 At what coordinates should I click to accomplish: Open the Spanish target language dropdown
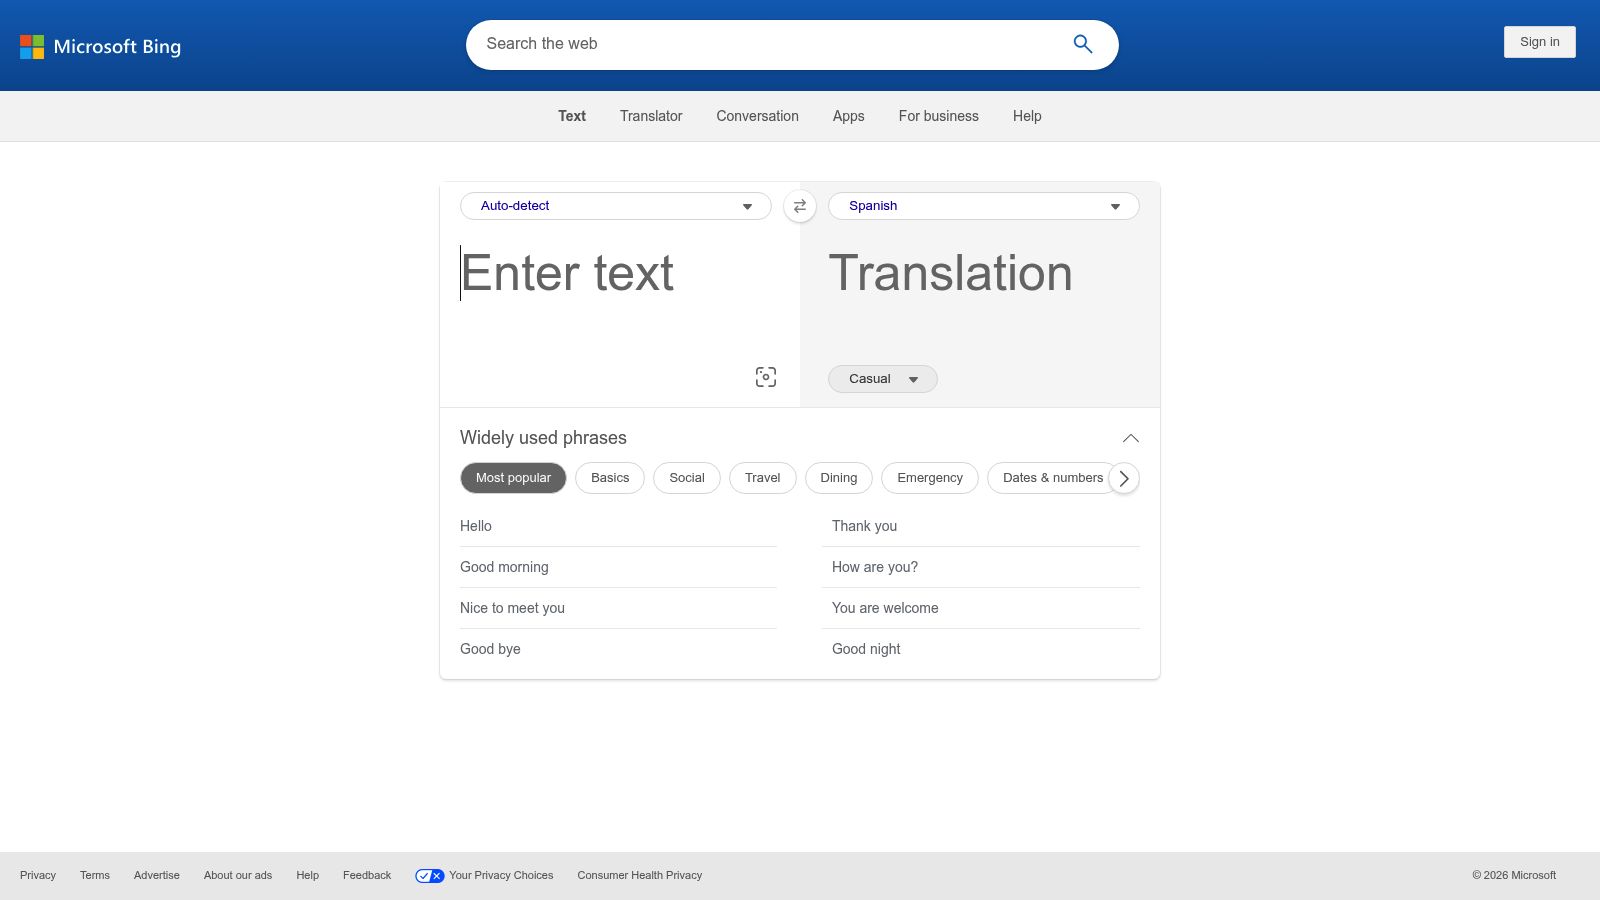984,206
